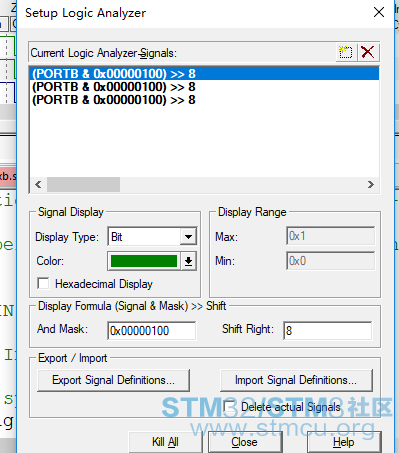Click the Kill All button
Image resolution: width=399 pixels, height=453 pixels.
pos(165,442)
